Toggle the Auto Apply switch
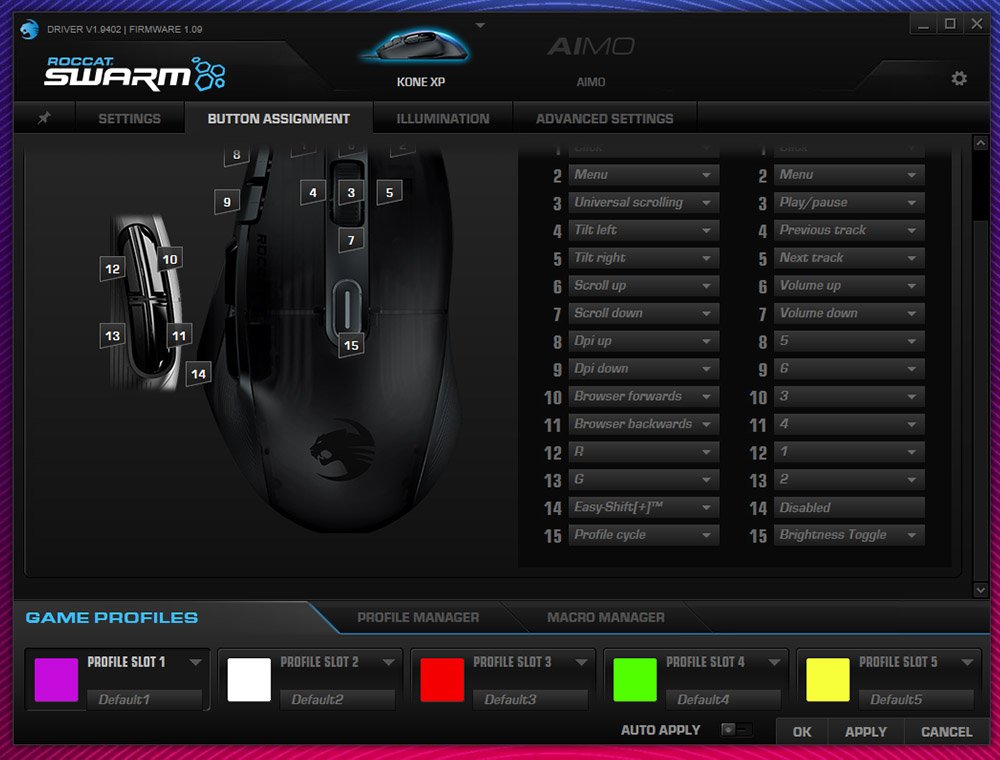This screenshot has width=1000, height=760. [736, 730]
